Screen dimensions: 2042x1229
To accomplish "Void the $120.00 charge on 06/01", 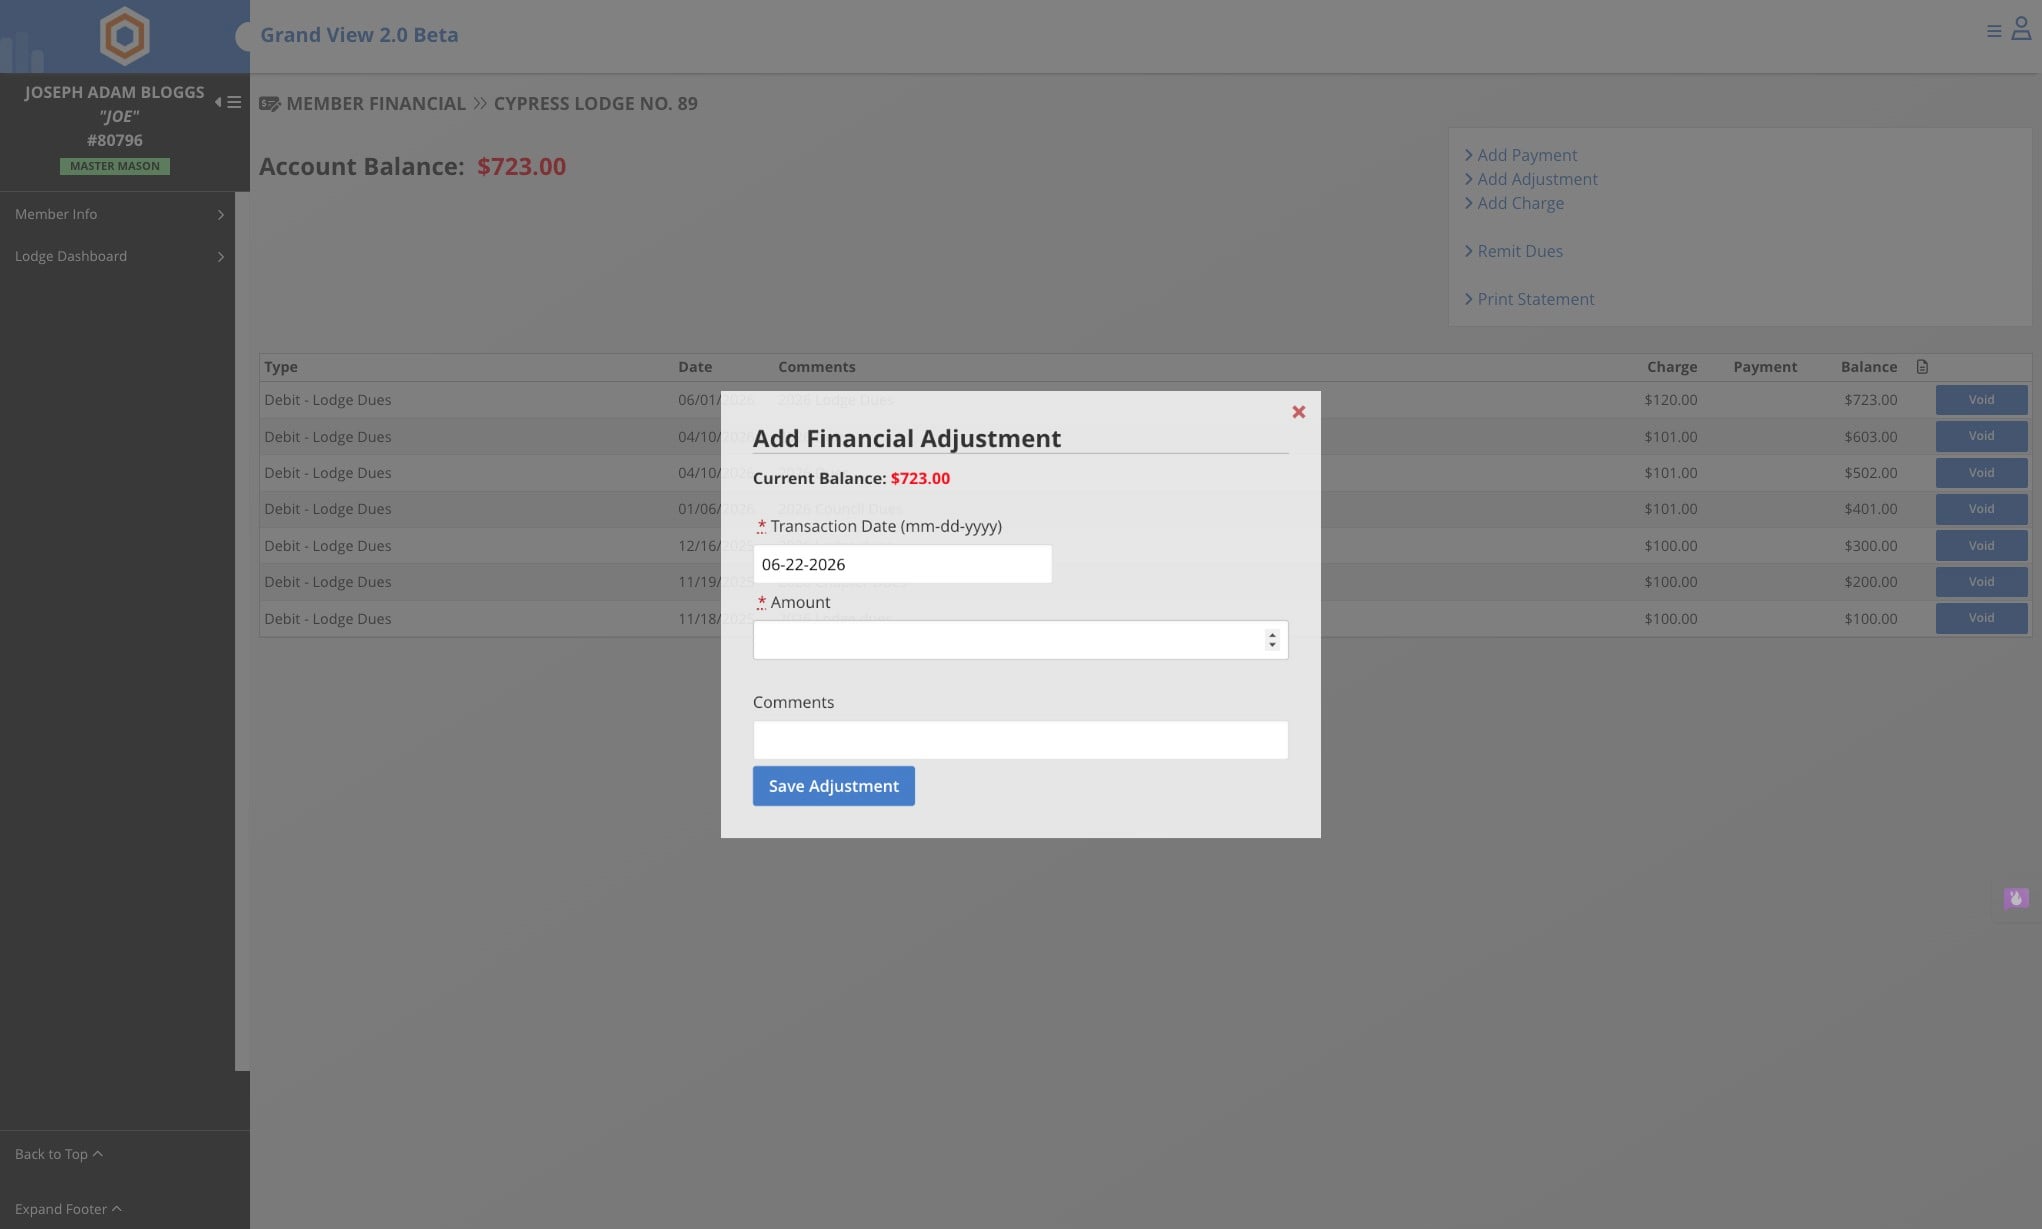I will click(x=1981, y=400).
